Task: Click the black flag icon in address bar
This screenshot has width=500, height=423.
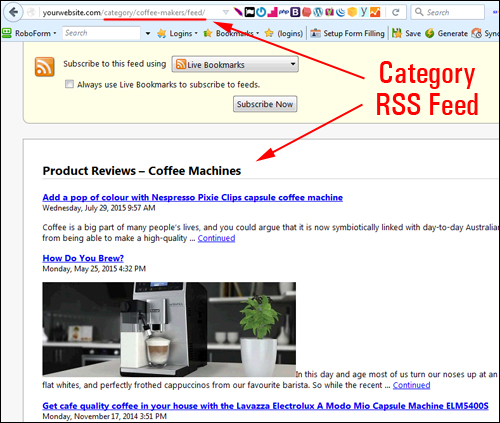Action: pos(249,12)
